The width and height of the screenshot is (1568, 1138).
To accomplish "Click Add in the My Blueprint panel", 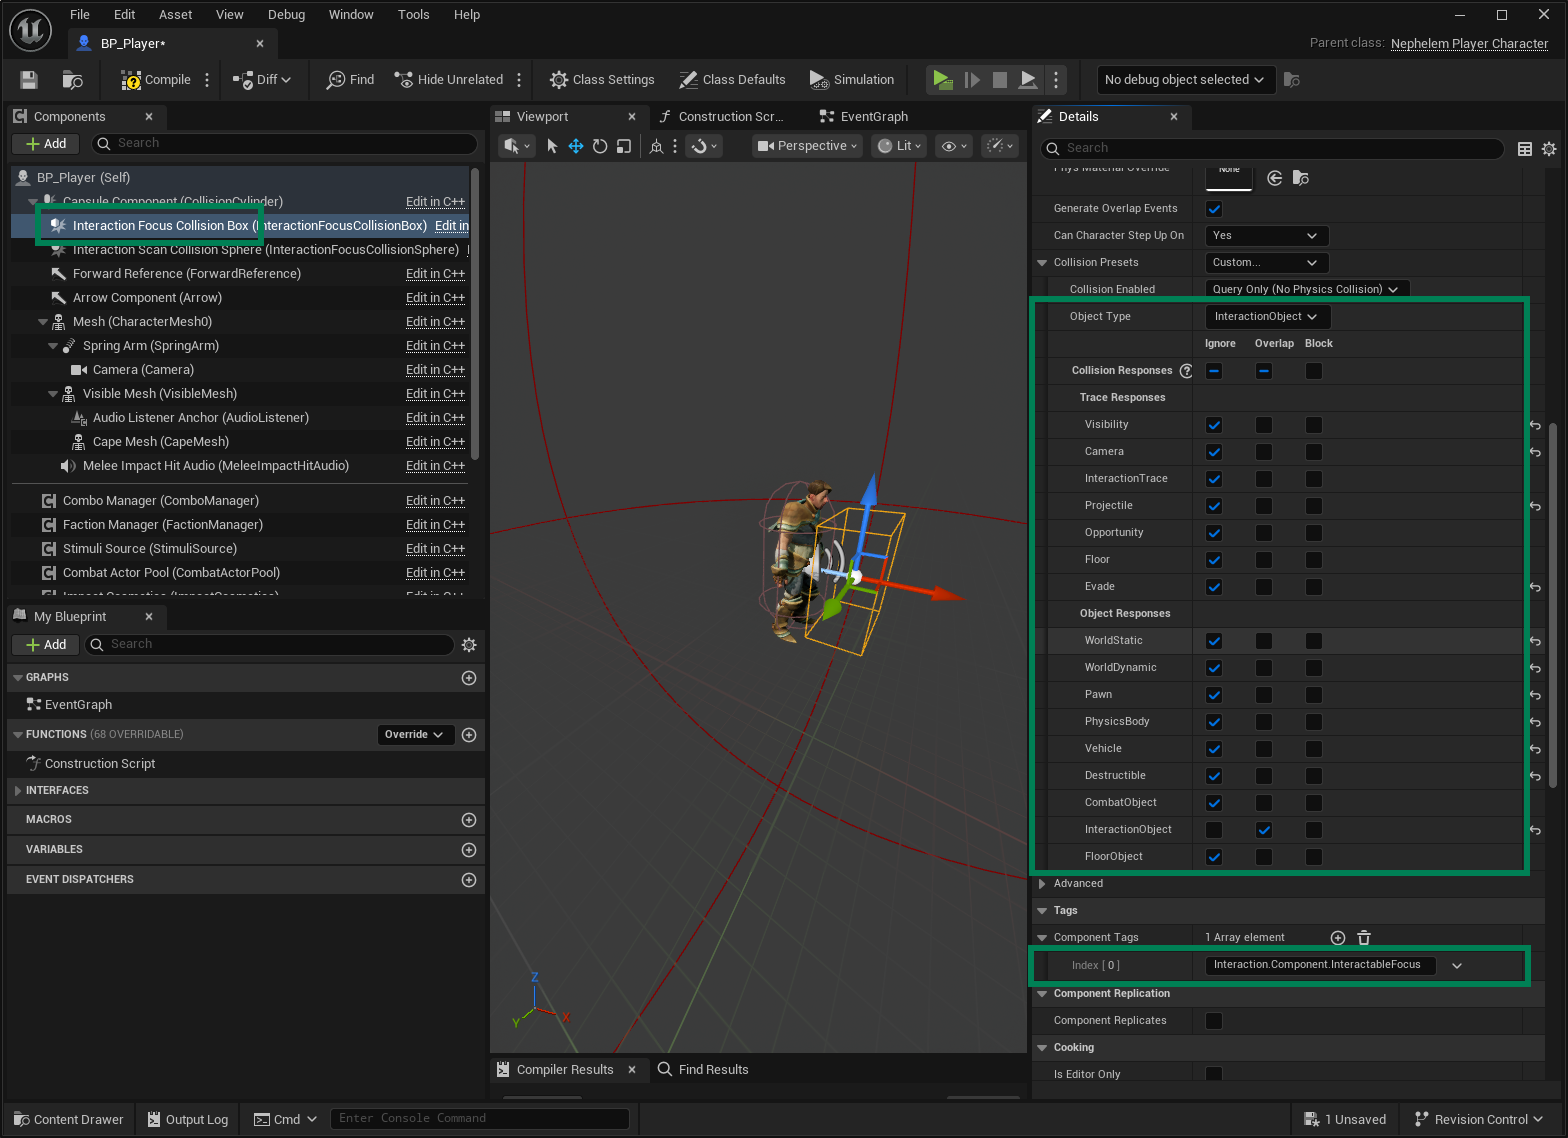I will [46, 645].
